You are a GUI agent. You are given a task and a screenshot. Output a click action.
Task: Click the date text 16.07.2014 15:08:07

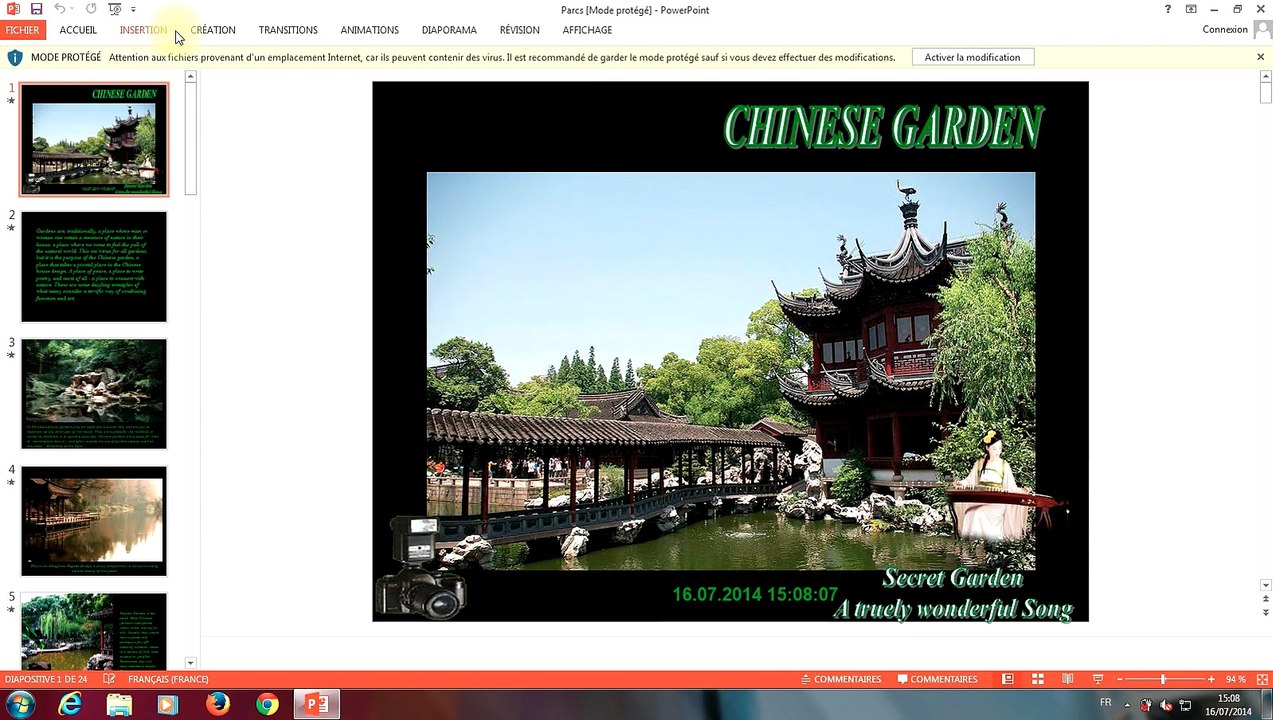click(x=755, y=594)
